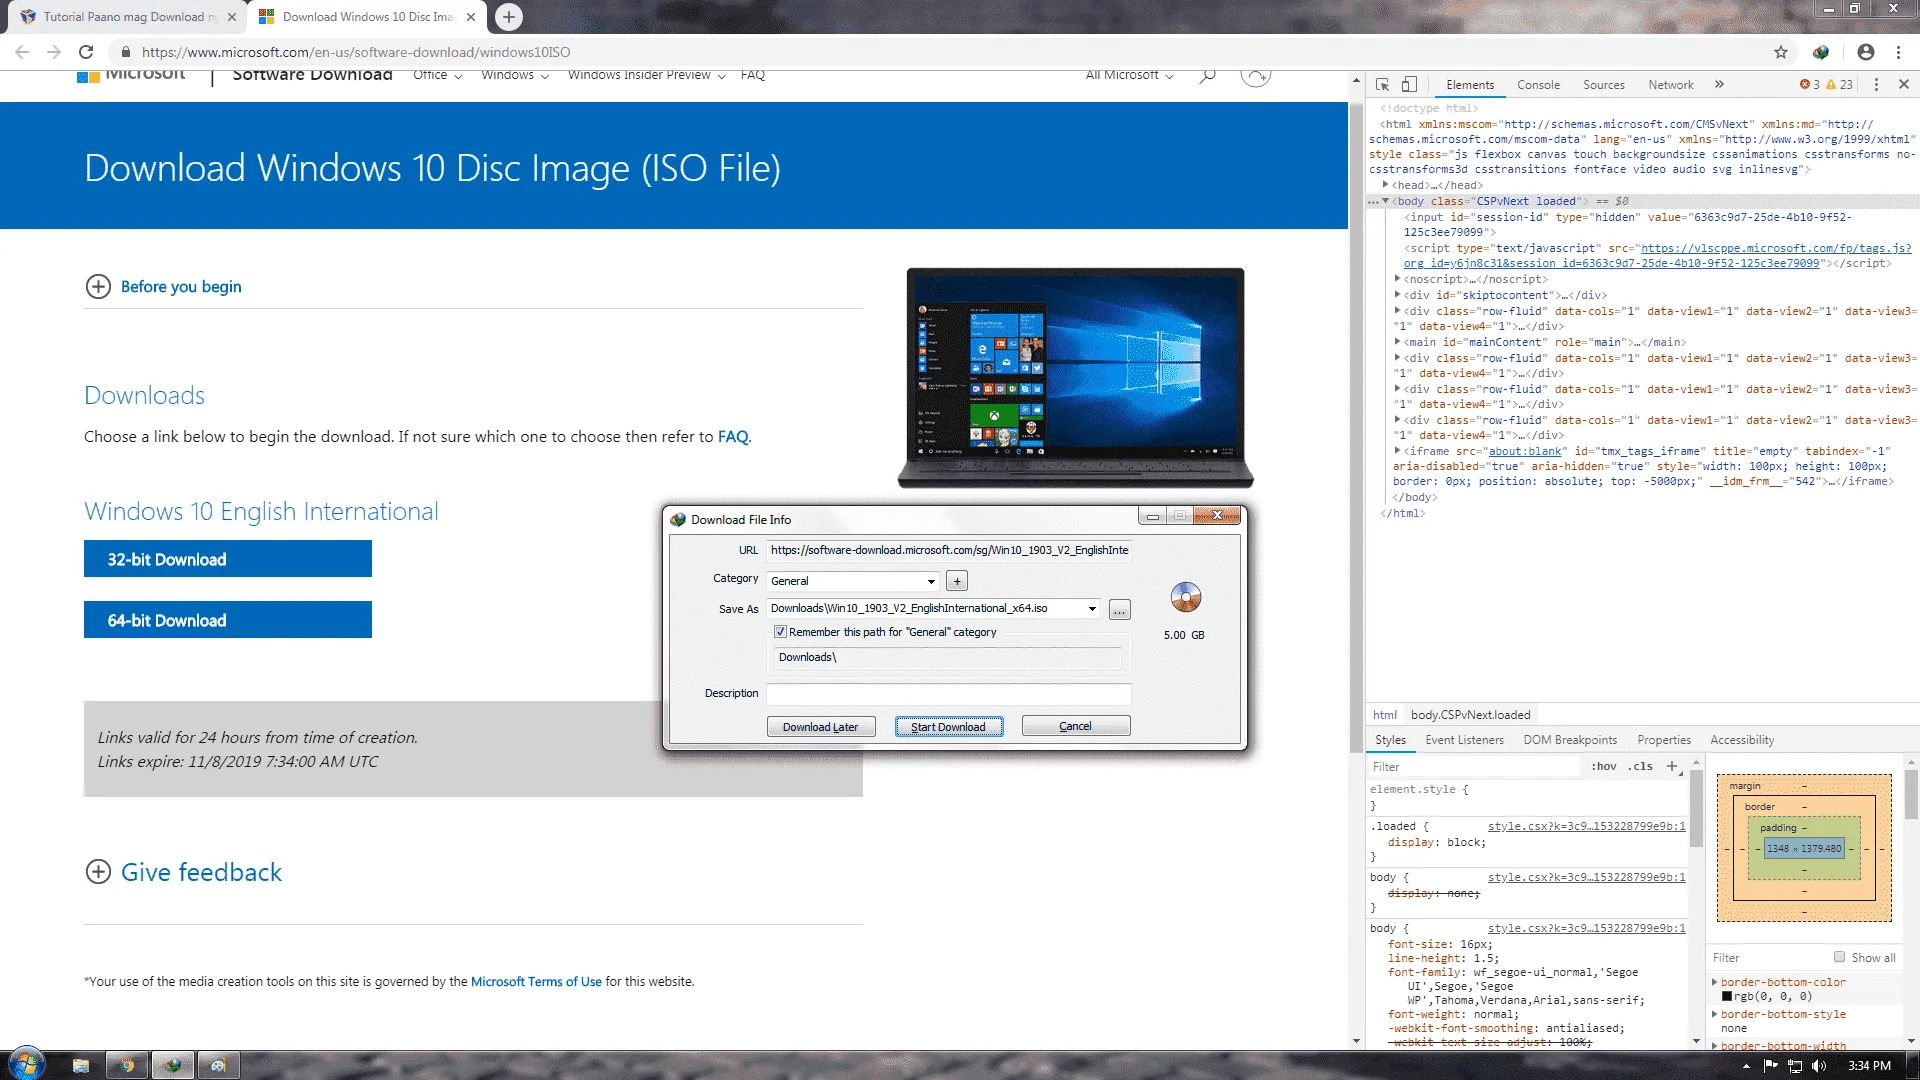Switch to the Network tab in DevTools
The height and width of the screenshot is (1080, 1920).
(1670, 85)
